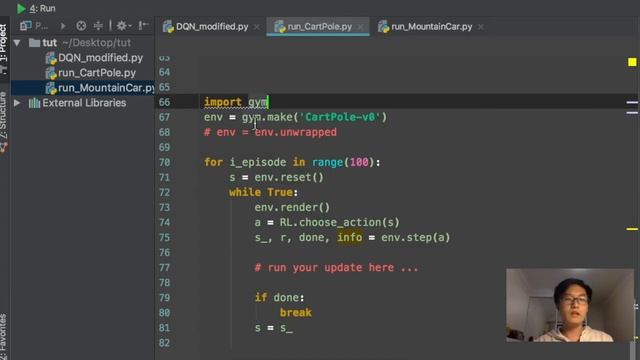Click the 'if done:' line
Image resolution: width=640 pixels, height=360 pixels.
click(x=280, y=298)
